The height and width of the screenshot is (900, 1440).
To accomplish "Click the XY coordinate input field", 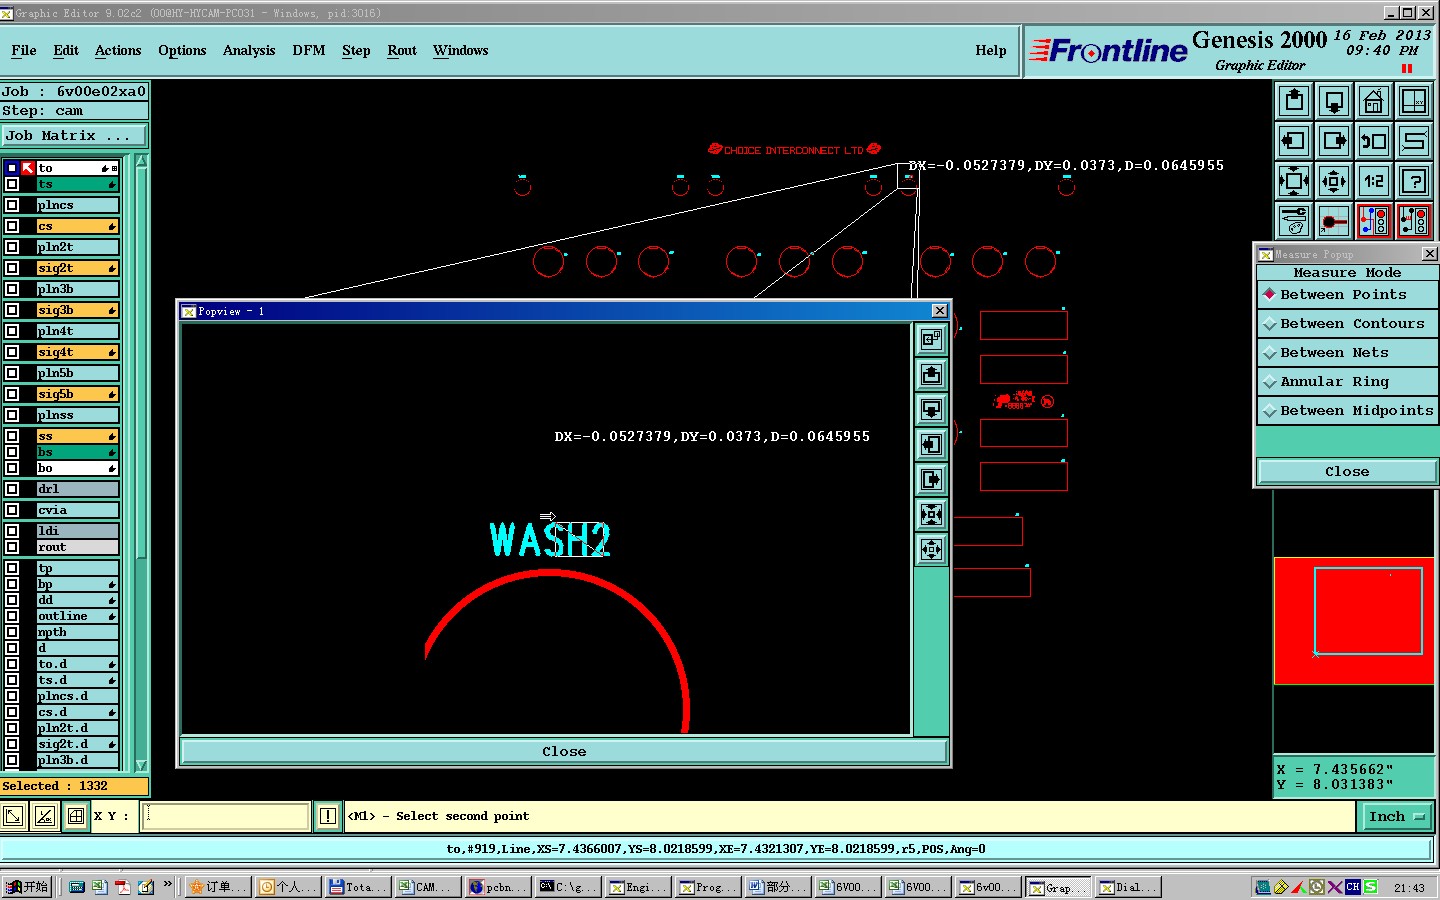I will click(x=225, y=817).
